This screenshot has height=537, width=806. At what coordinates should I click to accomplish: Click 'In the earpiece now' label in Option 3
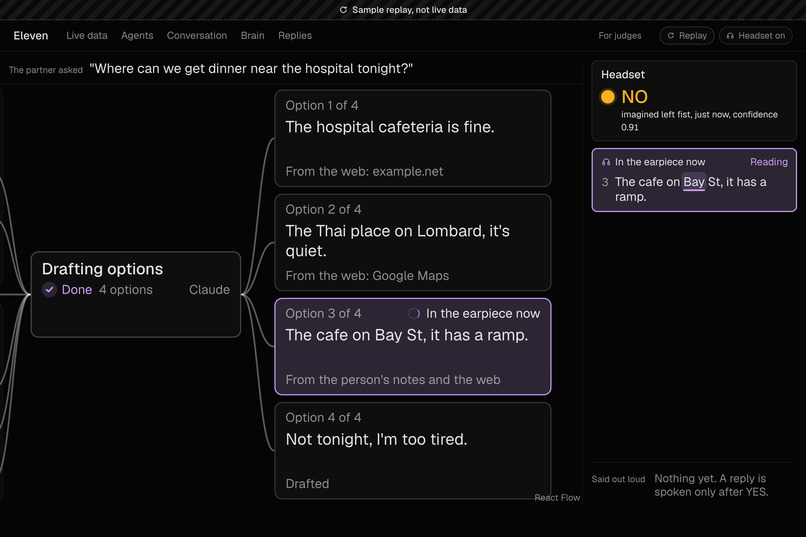tap(483, 313)
